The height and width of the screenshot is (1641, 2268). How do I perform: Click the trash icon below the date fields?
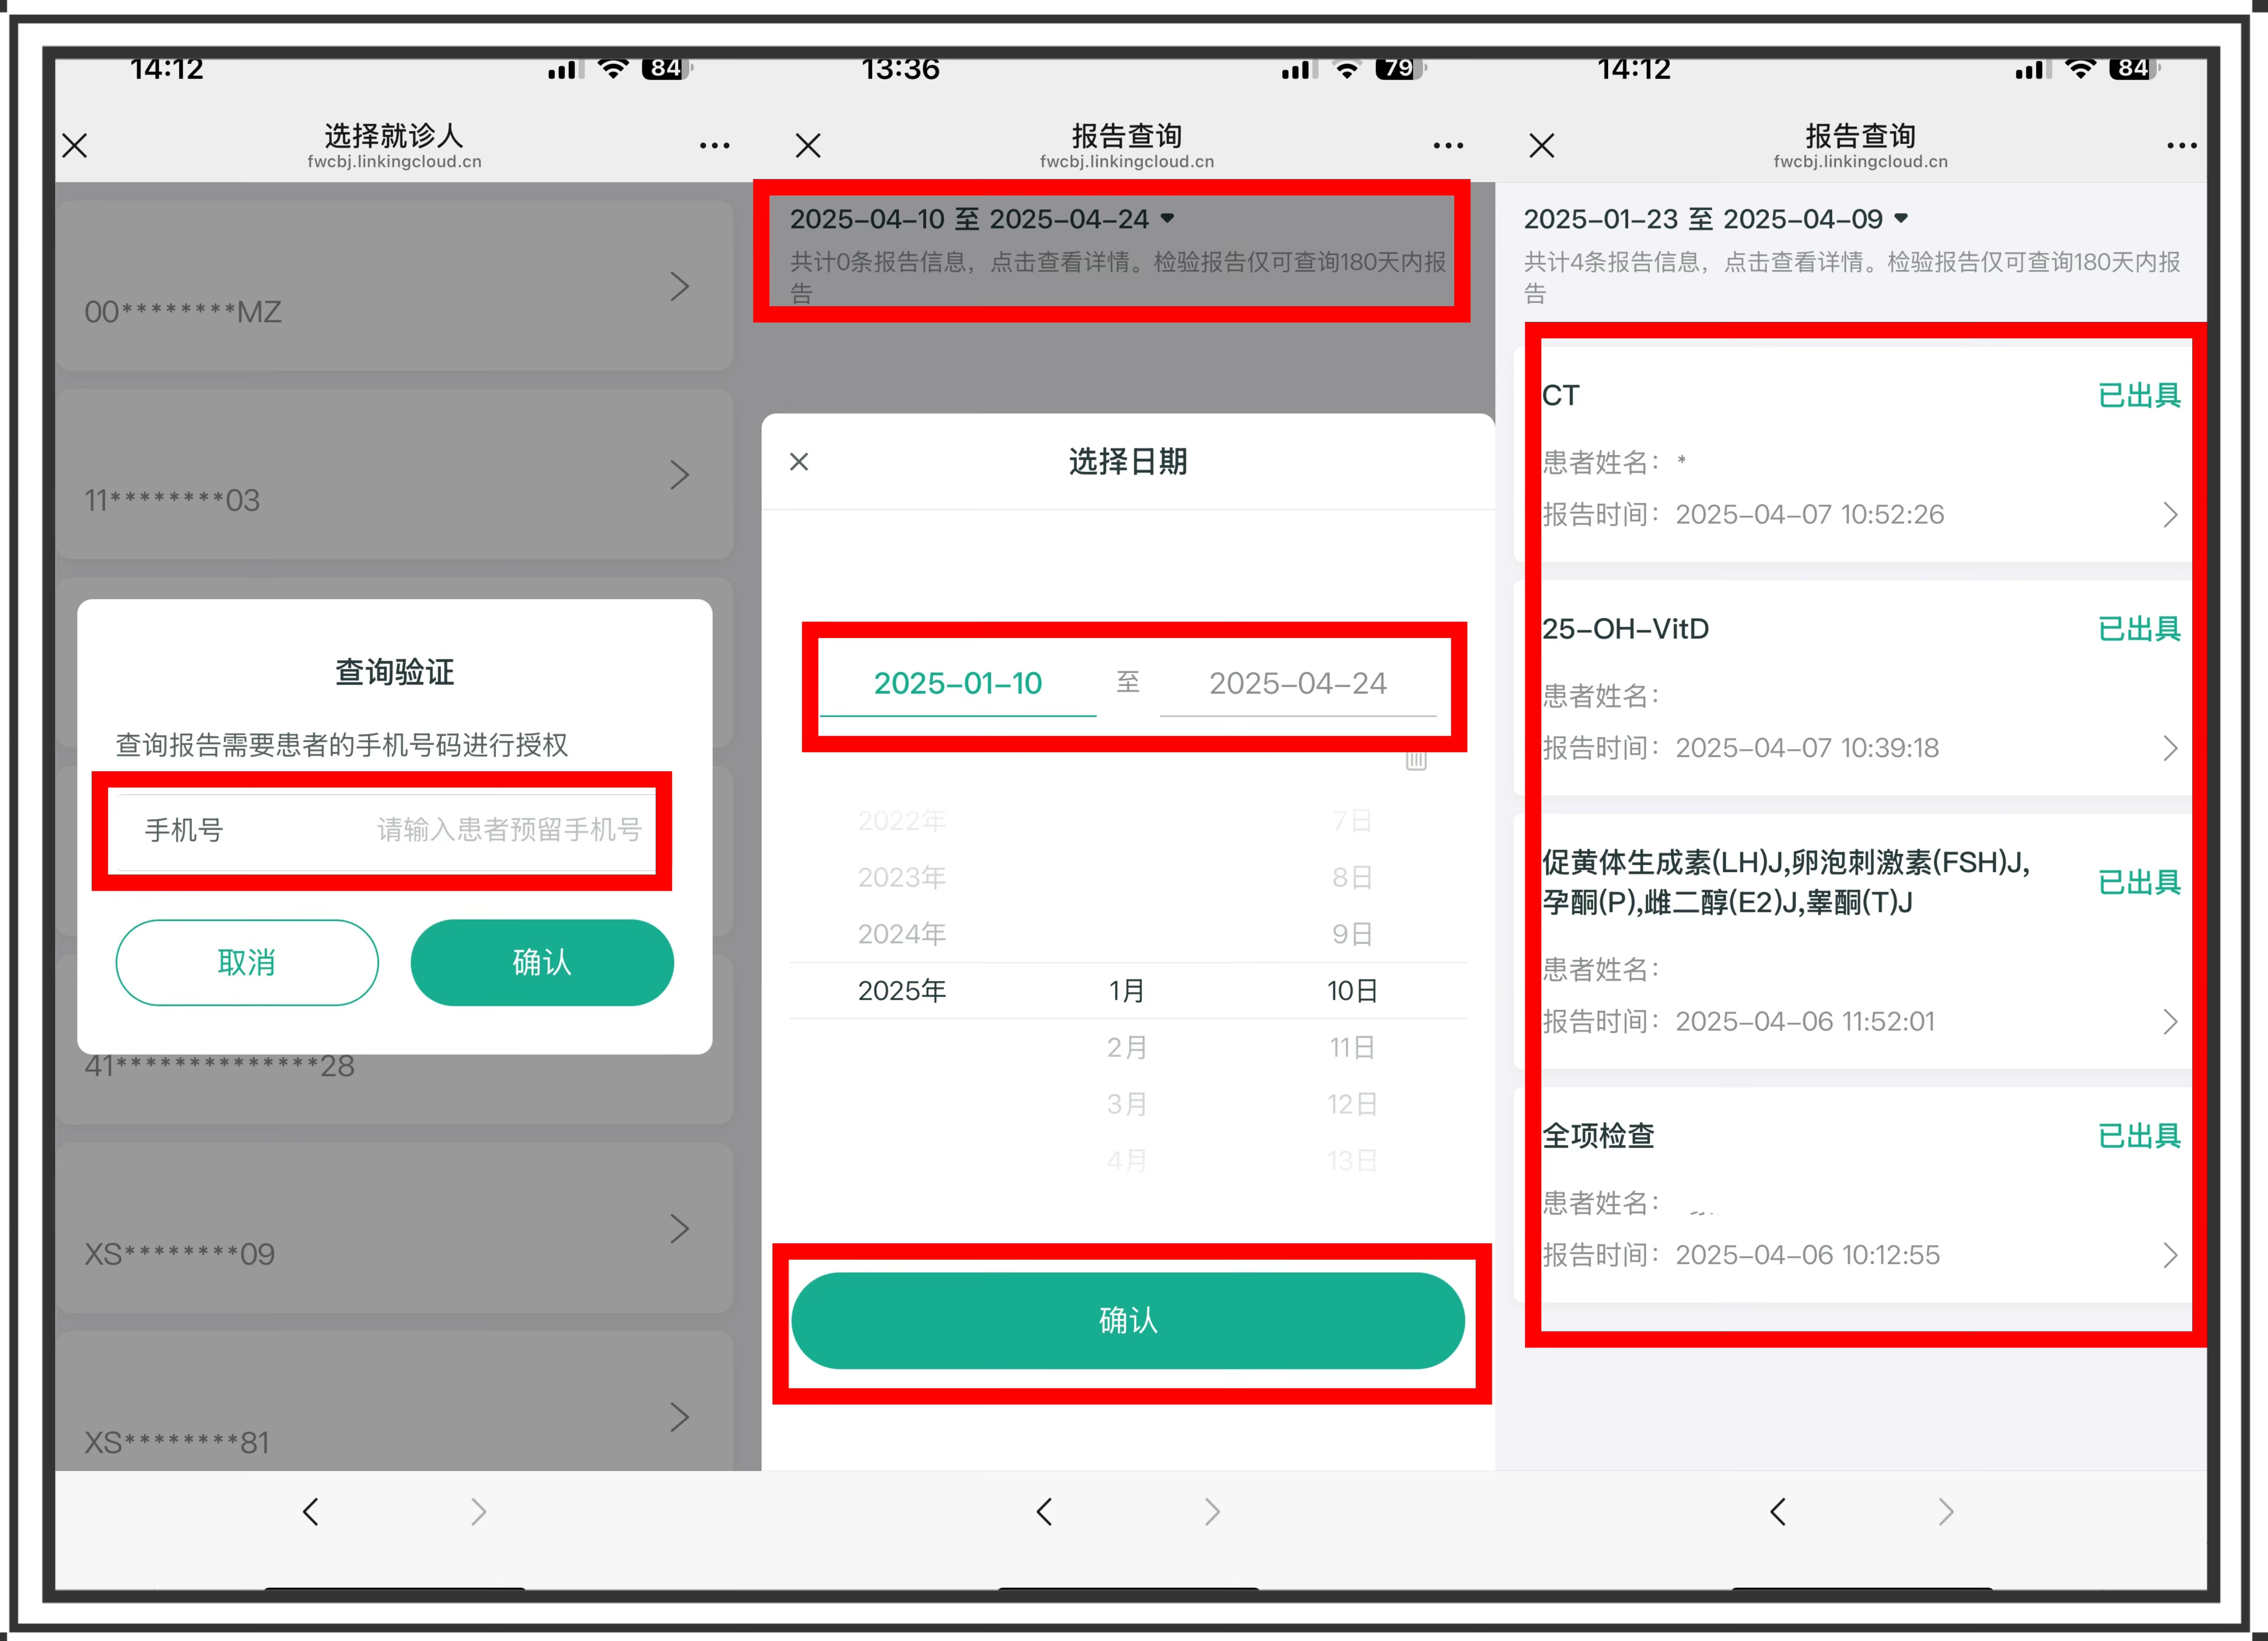click(1416, 760)
